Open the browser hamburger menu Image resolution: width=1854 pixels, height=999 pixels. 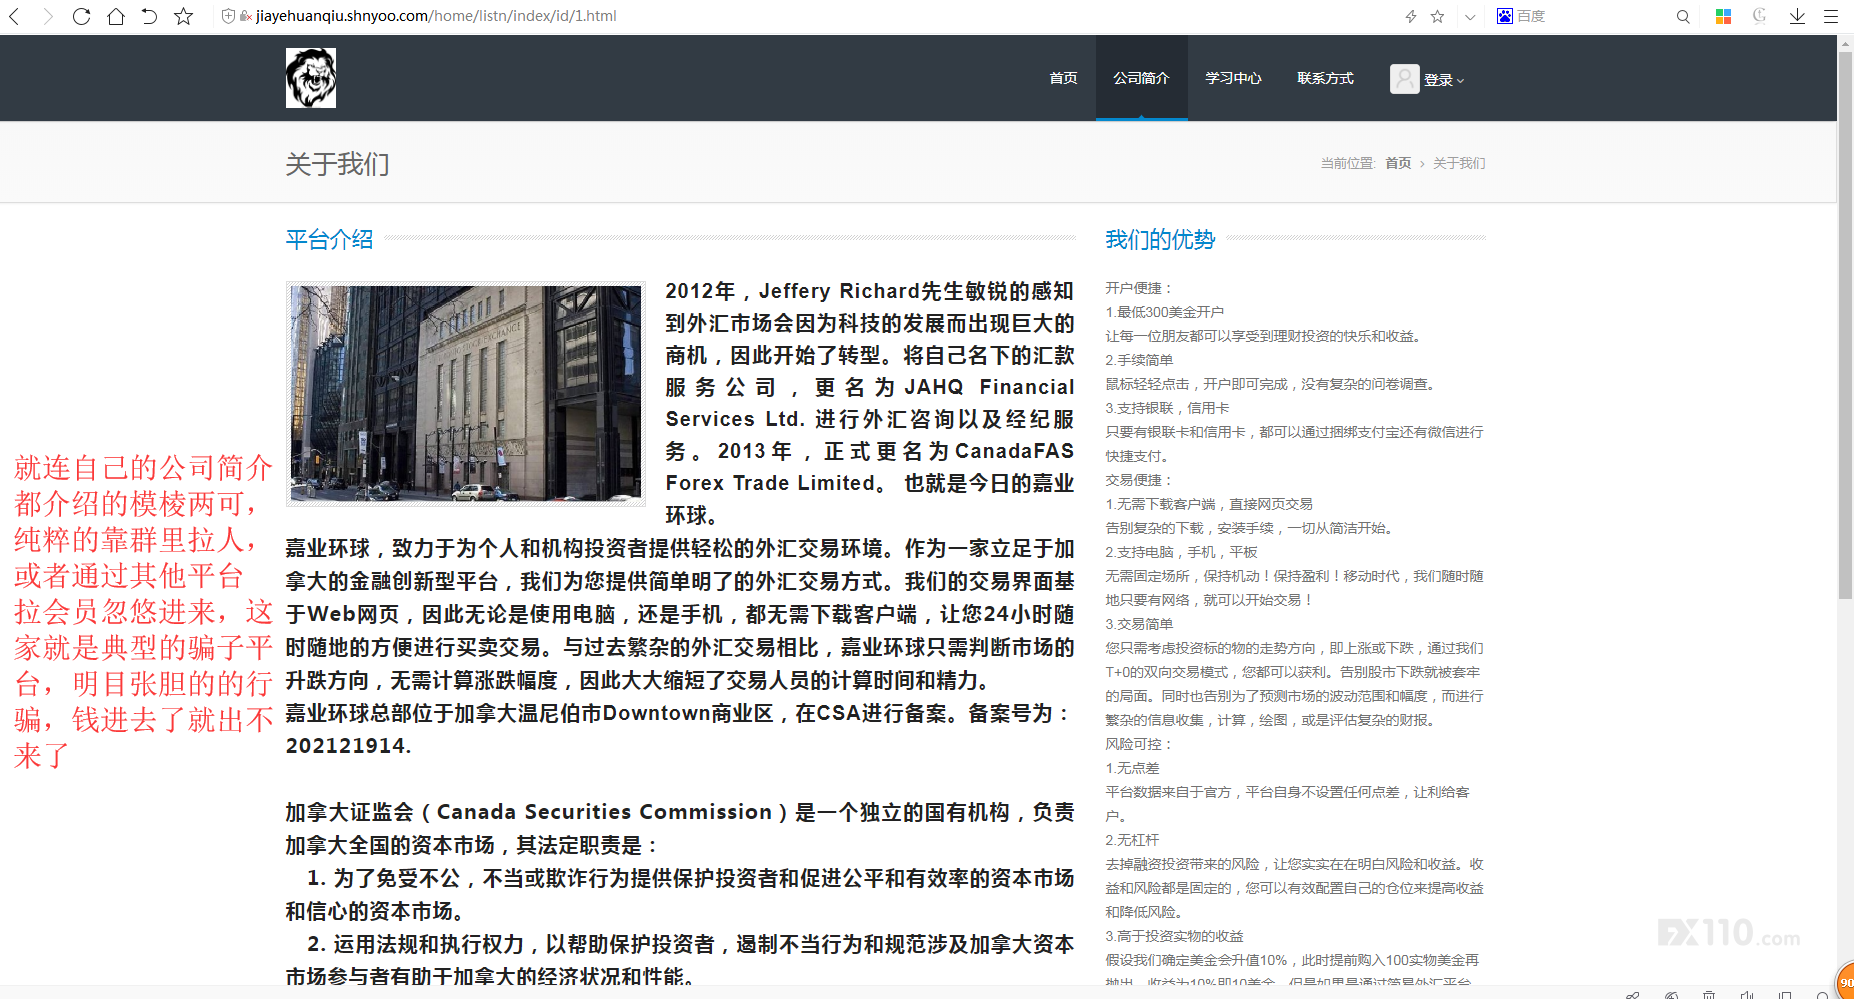point(1831,16)
